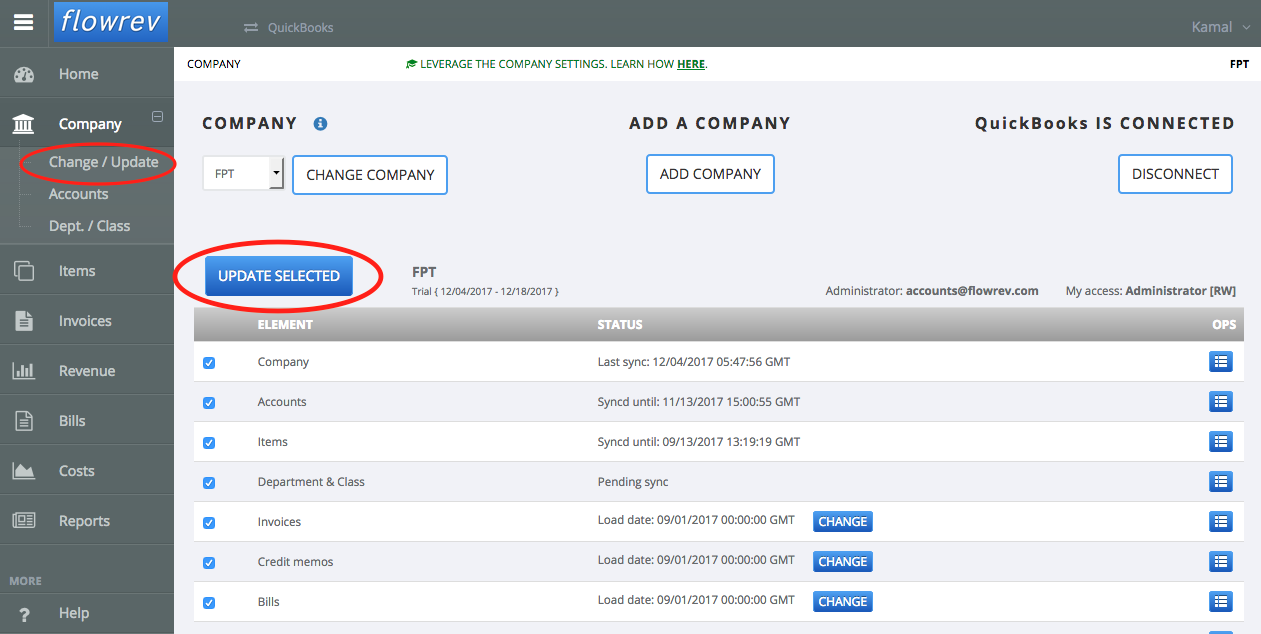1261x634 pixels.
Task: Open ops list icon for Company row
Action: (x=1221, y=362)
